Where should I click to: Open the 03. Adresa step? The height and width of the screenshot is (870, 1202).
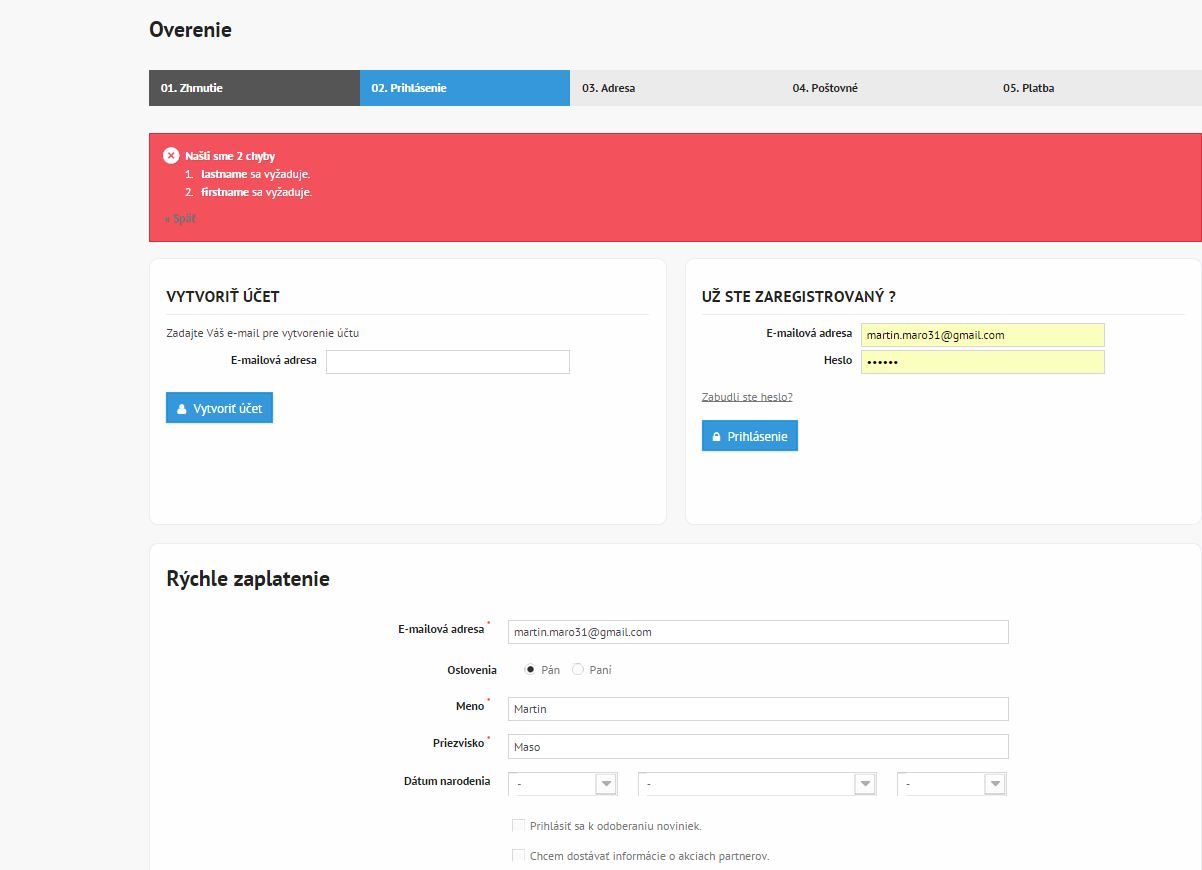pos(675,88)
